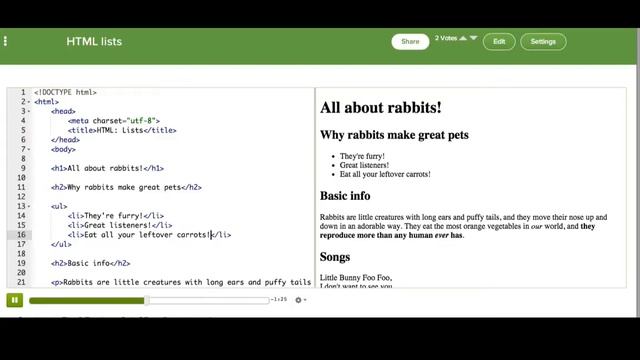
Task: Click the playback progress slider handle
Action: pyautogui.click(x=147, y=300)
